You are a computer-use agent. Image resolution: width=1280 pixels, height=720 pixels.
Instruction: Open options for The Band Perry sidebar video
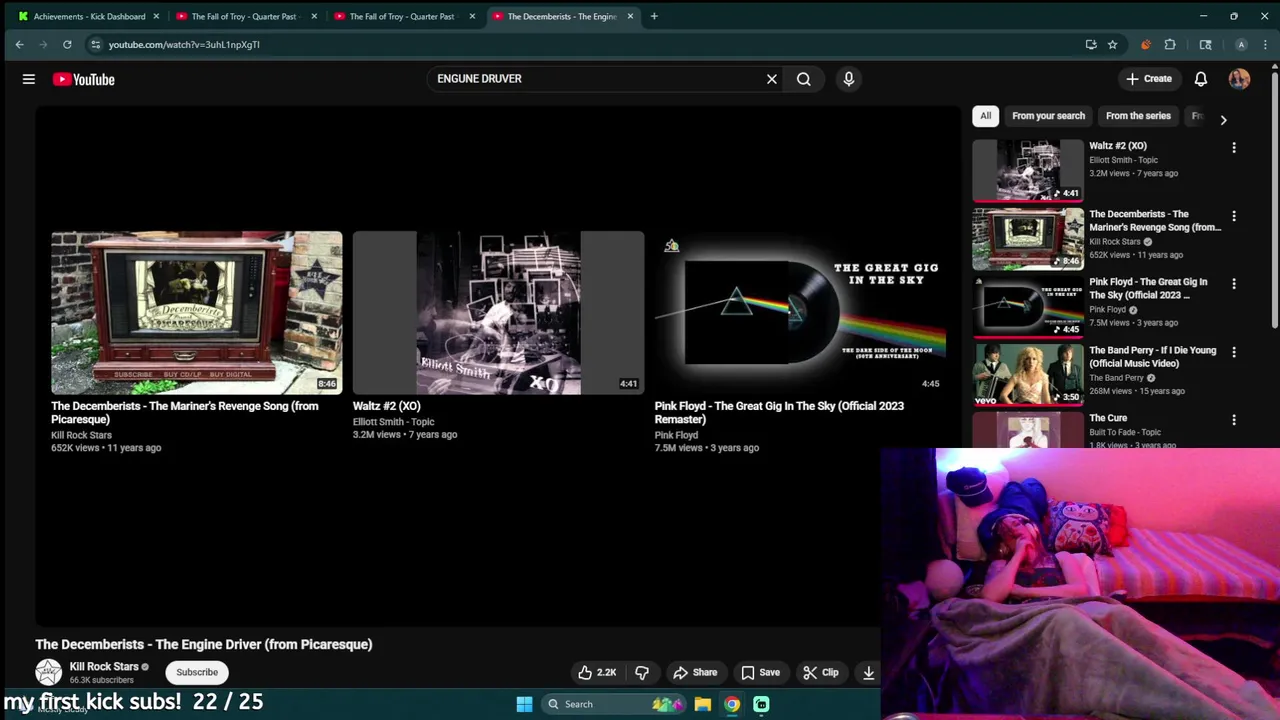(1234, 352)
